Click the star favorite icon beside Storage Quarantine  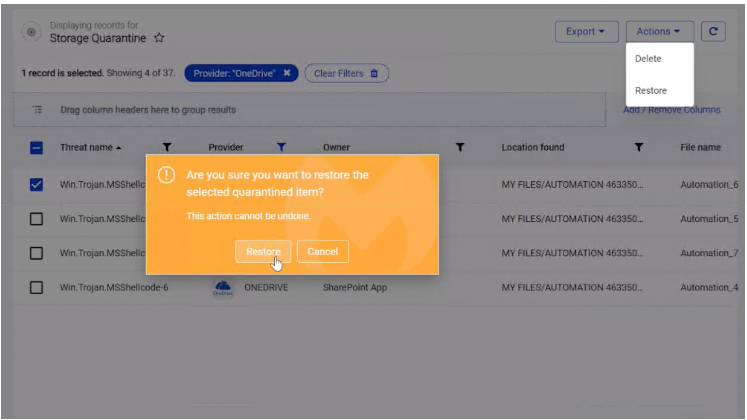(x=159, y=38)
